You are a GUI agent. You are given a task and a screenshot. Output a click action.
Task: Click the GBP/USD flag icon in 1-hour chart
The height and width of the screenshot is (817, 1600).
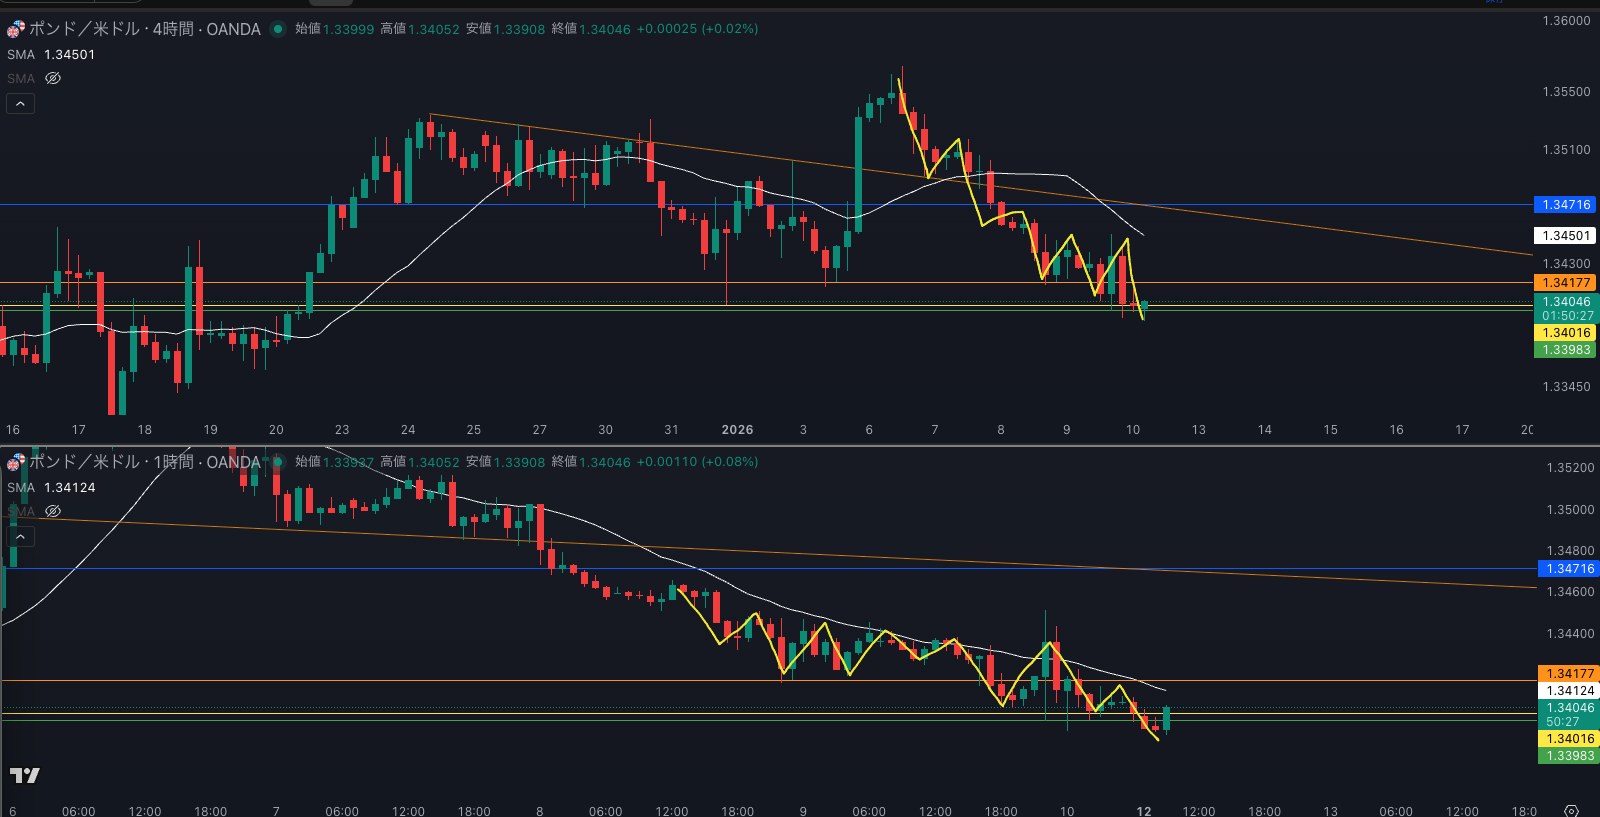(x=16, y=462)
